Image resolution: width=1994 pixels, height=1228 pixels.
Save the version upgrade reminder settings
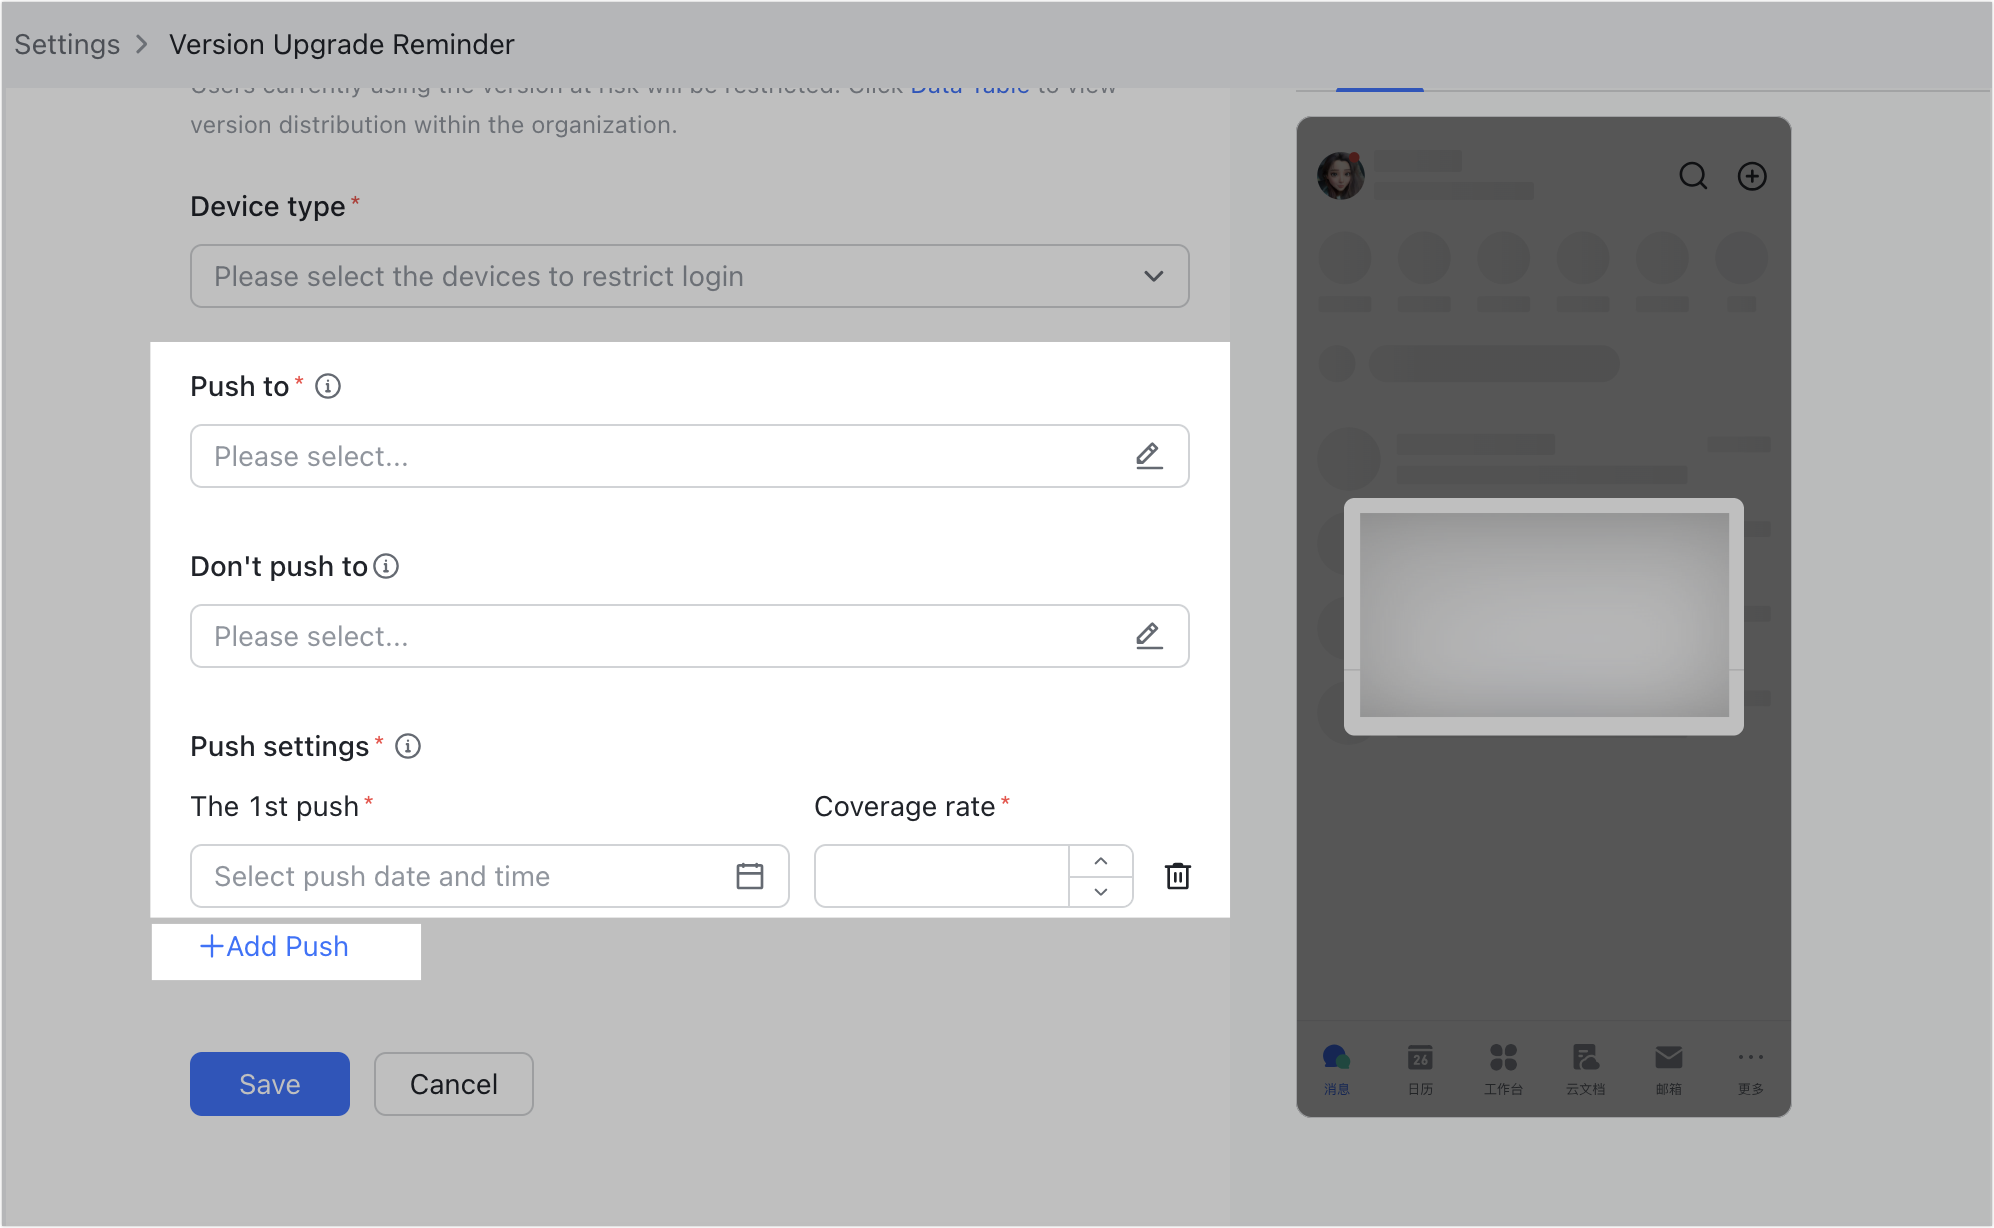(x=269, y=1083)
